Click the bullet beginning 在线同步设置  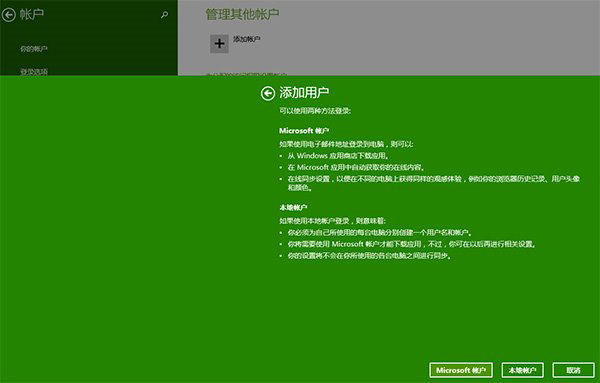tap(434, 183)
